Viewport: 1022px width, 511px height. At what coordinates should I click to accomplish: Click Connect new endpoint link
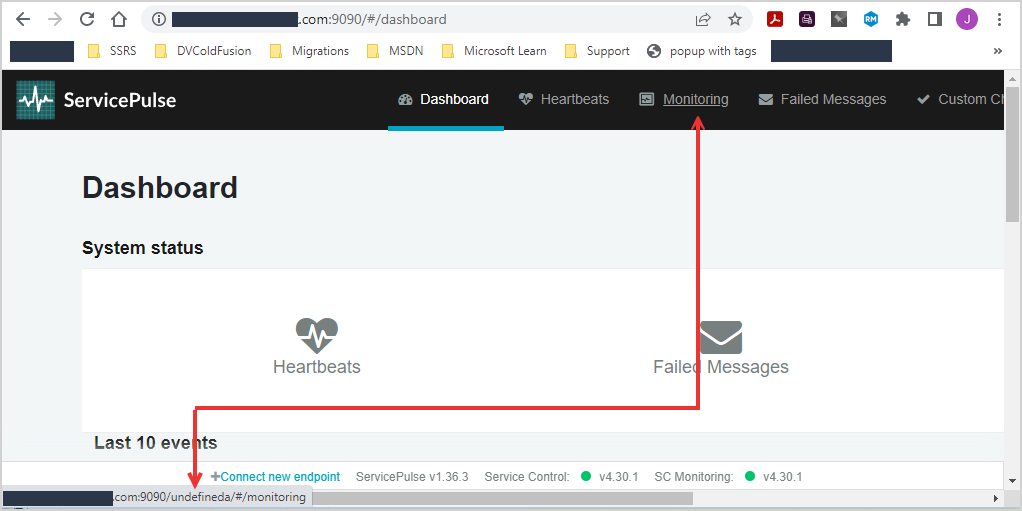click(275, 477)
